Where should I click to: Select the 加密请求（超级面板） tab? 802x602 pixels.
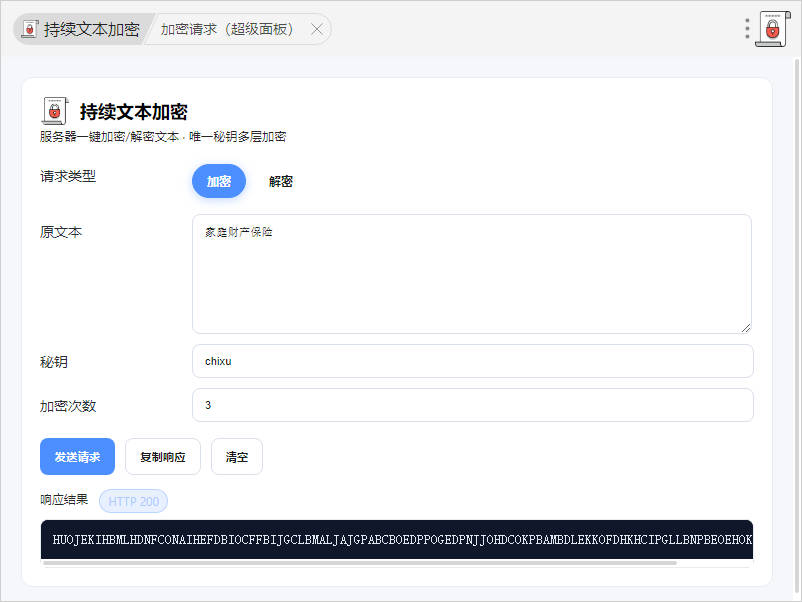tap(228, 29)
